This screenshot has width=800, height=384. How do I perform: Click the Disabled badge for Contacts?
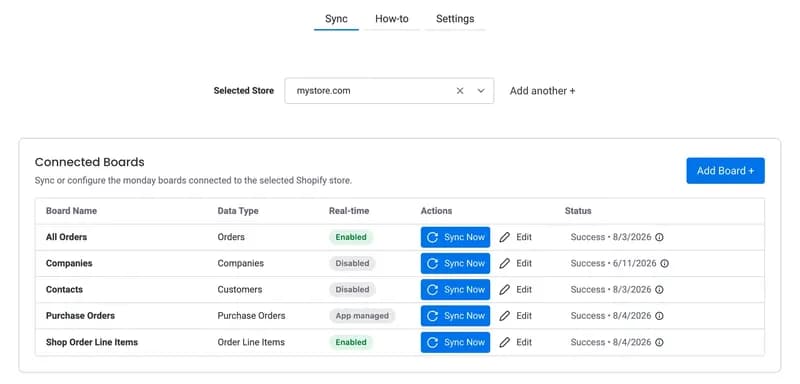point(352,289)
